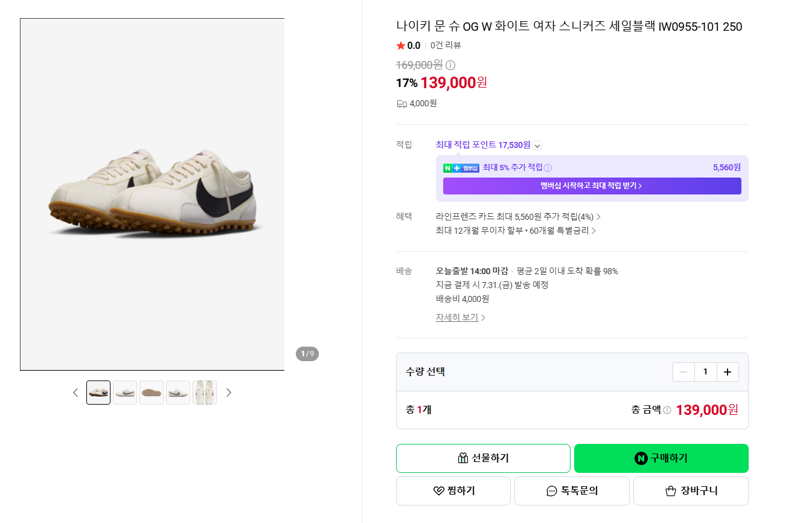Screen dimensions: 800x523
Task: Click the info icon next to 최대 5% 추가 적립
Action: pos(548,168)
